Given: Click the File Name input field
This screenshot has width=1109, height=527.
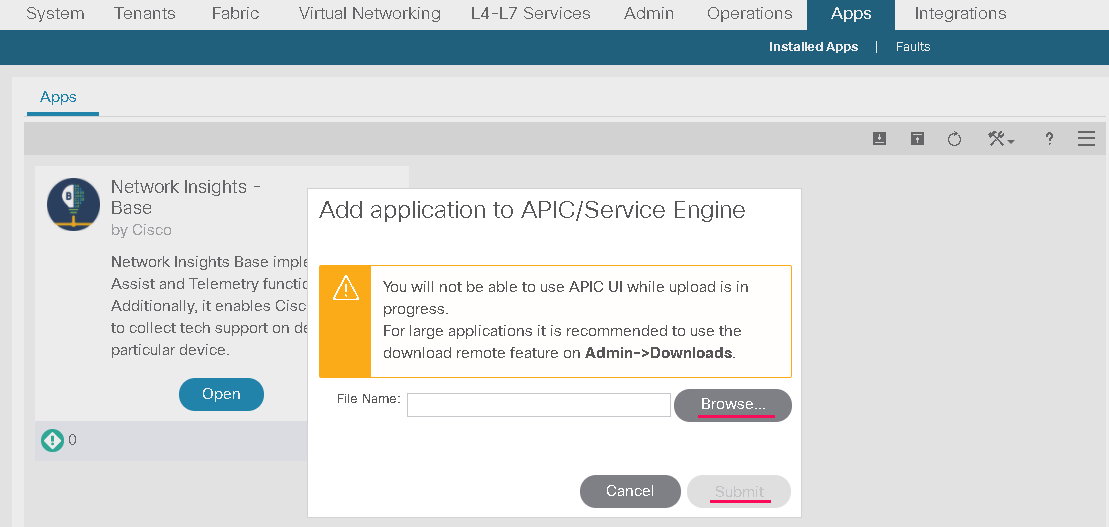Looking at the screenshot, I should [x=538, y=405].
